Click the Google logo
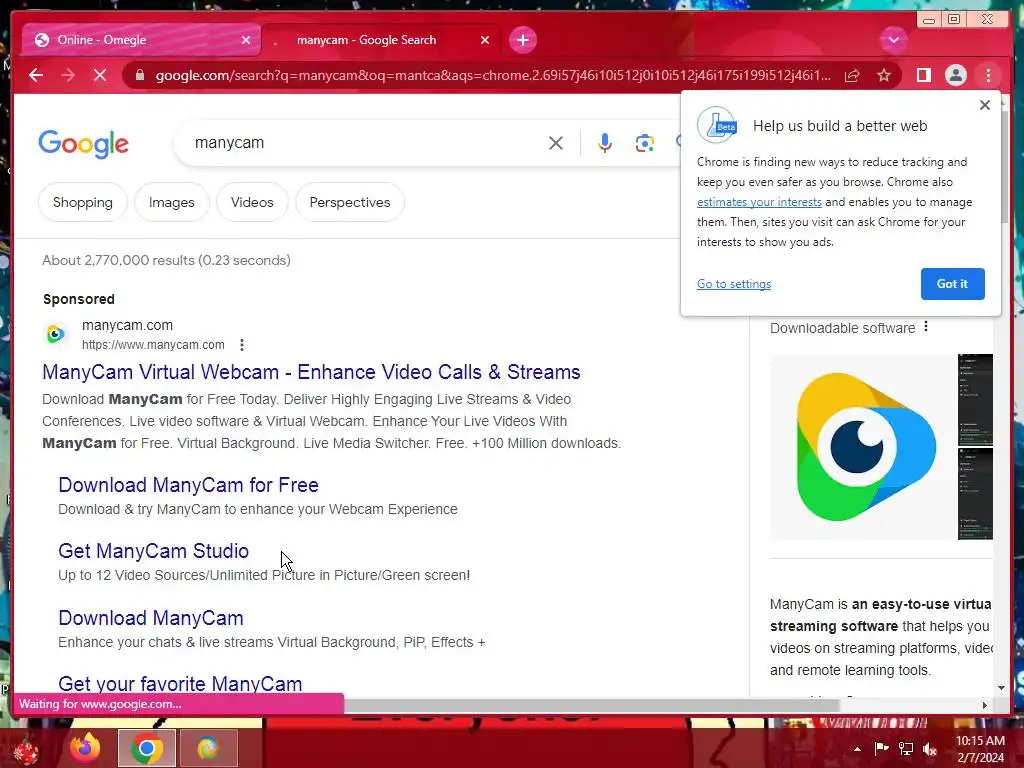1024x768 pixels. (84, 144)
